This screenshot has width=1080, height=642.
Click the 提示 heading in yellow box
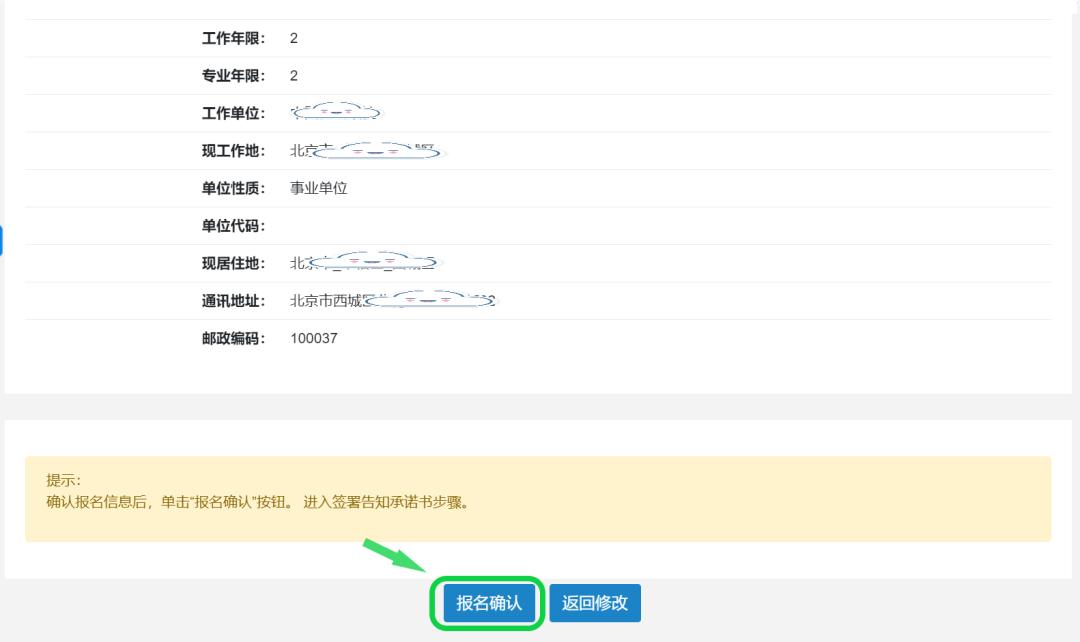63,480
